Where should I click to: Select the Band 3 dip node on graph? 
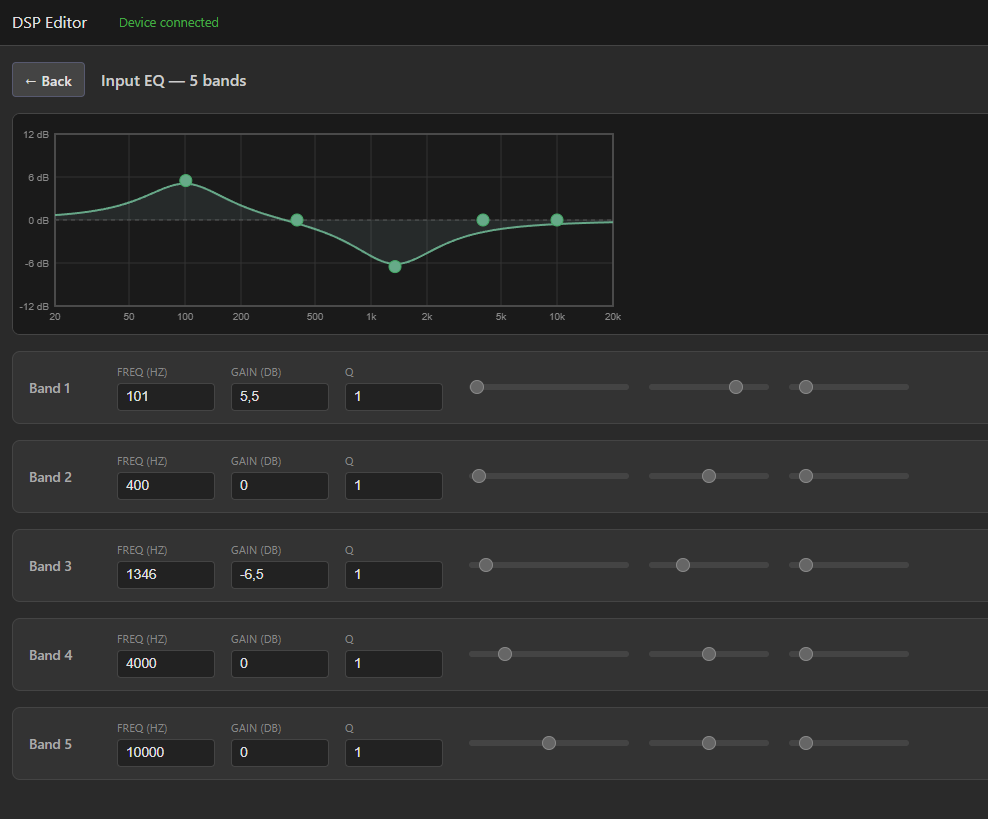[x=395, y=266]
